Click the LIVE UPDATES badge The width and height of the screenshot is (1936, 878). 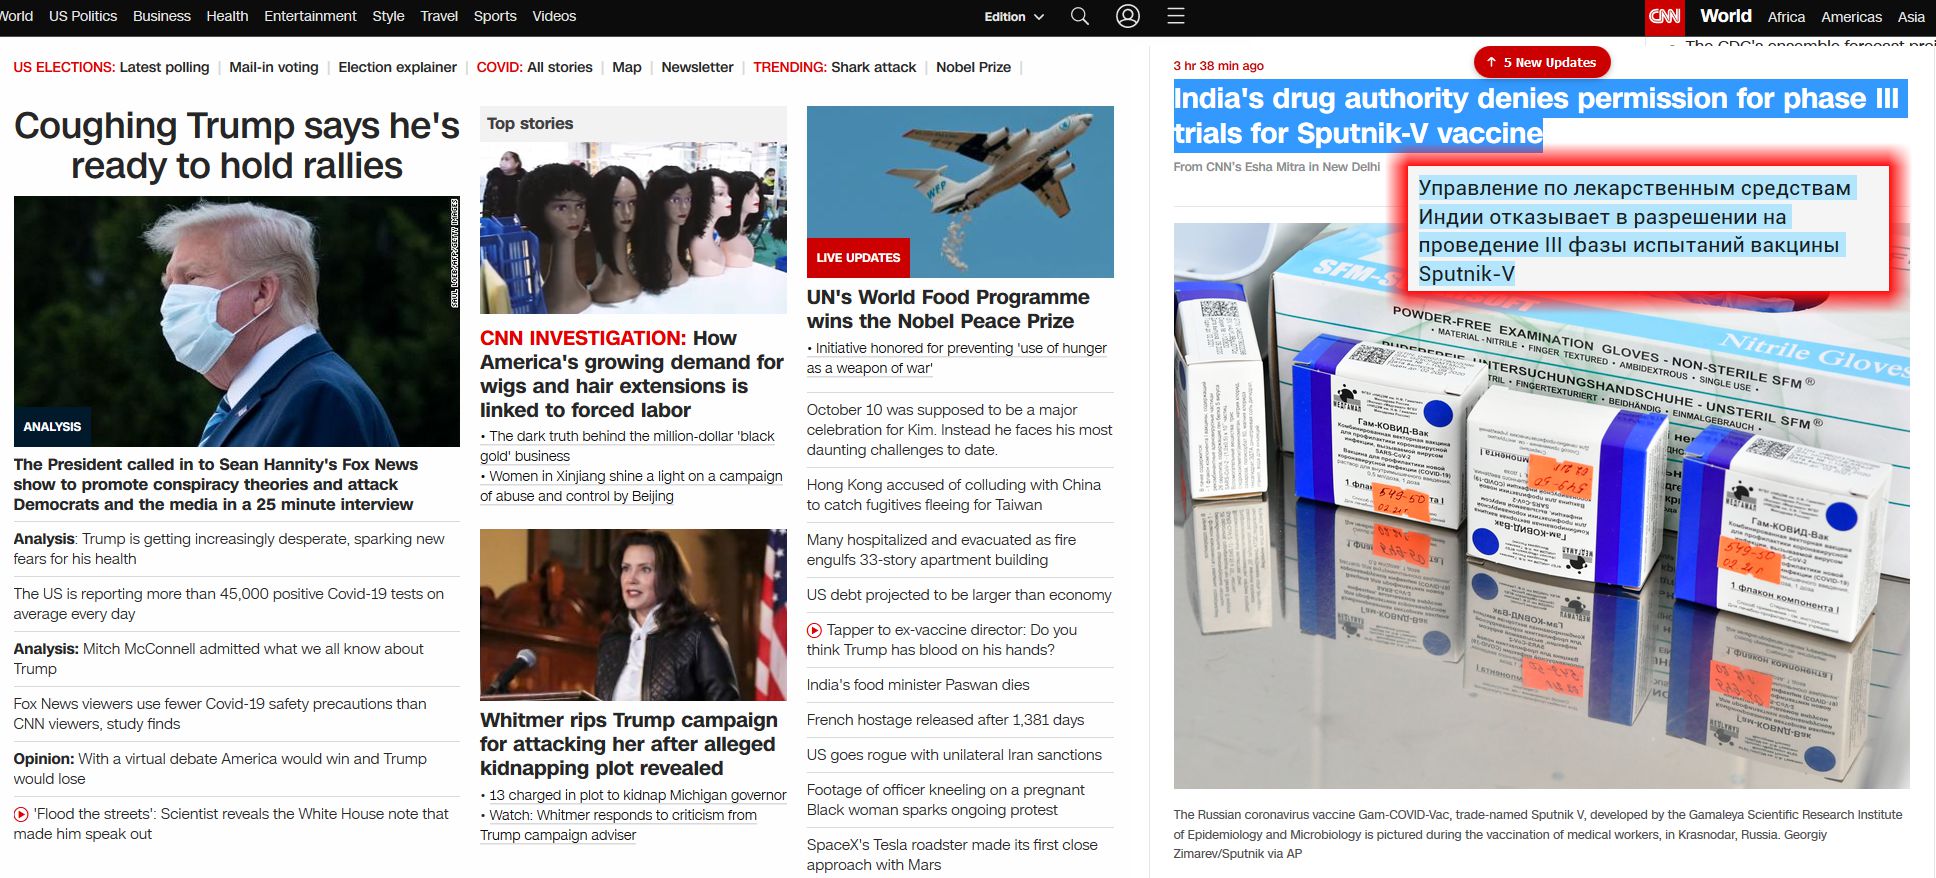tap(858, 258)
